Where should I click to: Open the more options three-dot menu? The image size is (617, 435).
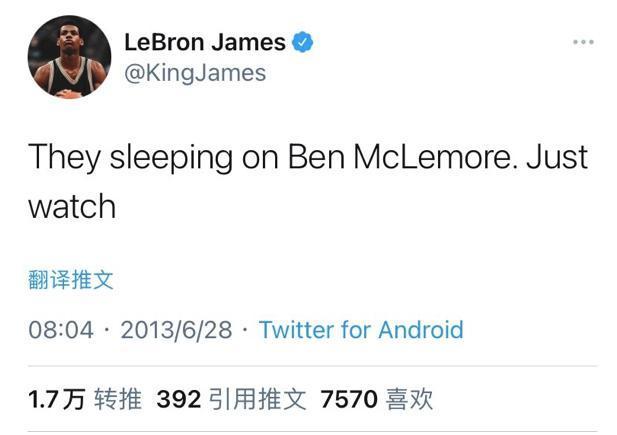pyautogui.click(x=583, y=42)
